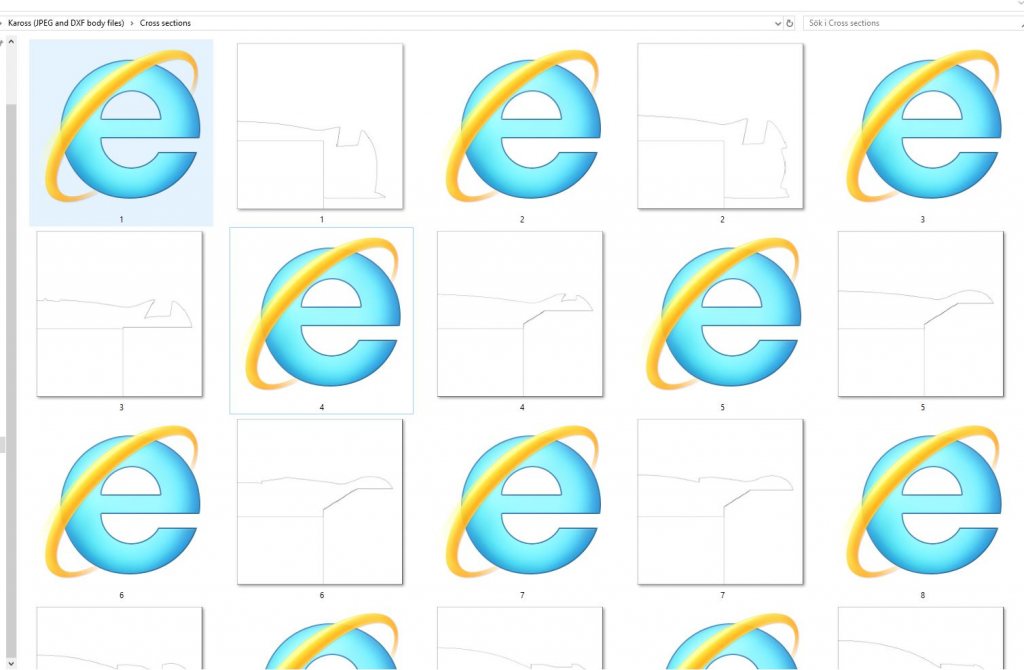1024x670 pixels.
Task: Click the Sök i Cross sections search field
Action: 913,23
